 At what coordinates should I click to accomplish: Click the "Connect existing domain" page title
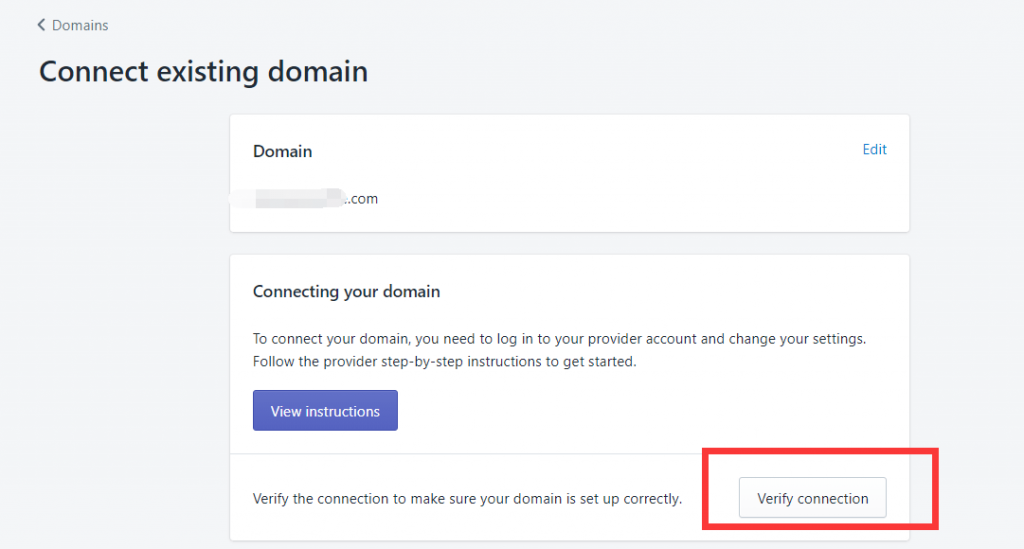tap(203, 72)
